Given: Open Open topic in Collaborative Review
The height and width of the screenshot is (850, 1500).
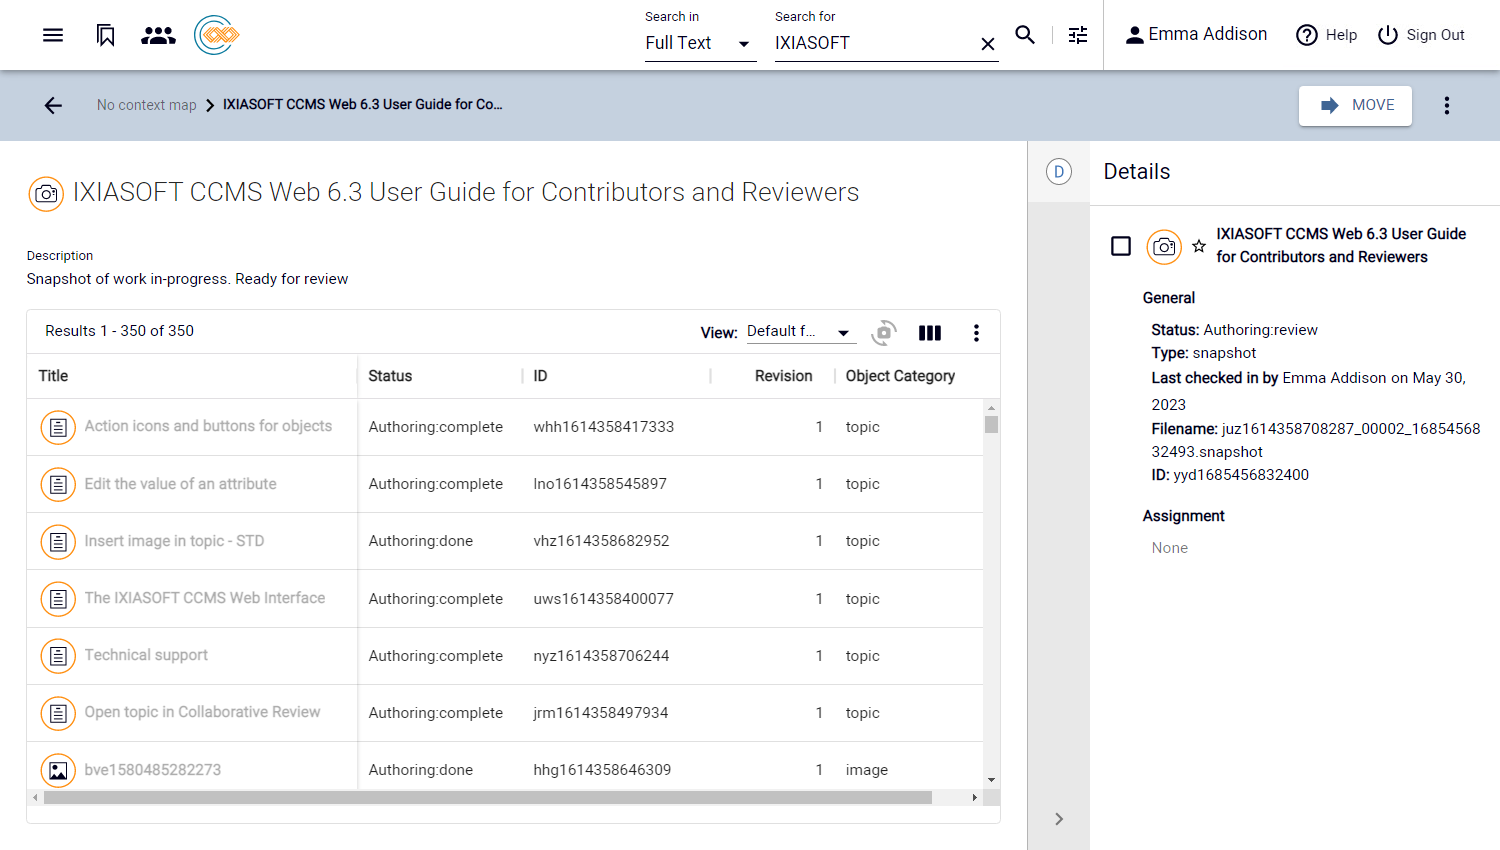Looking at the screenshot, I should point(202,712).
